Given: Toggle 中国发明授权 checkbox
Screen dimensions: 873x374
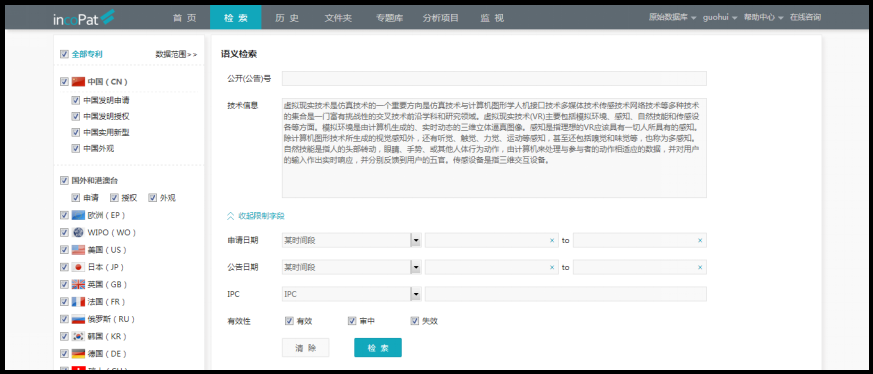Looking at the screenshot, I should click(76, 116).
